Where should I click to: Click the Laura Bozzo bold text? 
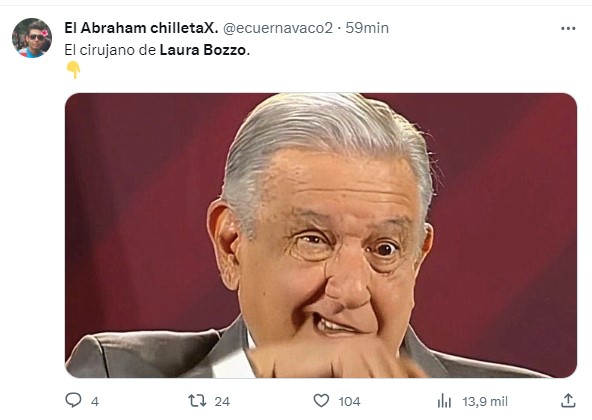coord(203,50)
